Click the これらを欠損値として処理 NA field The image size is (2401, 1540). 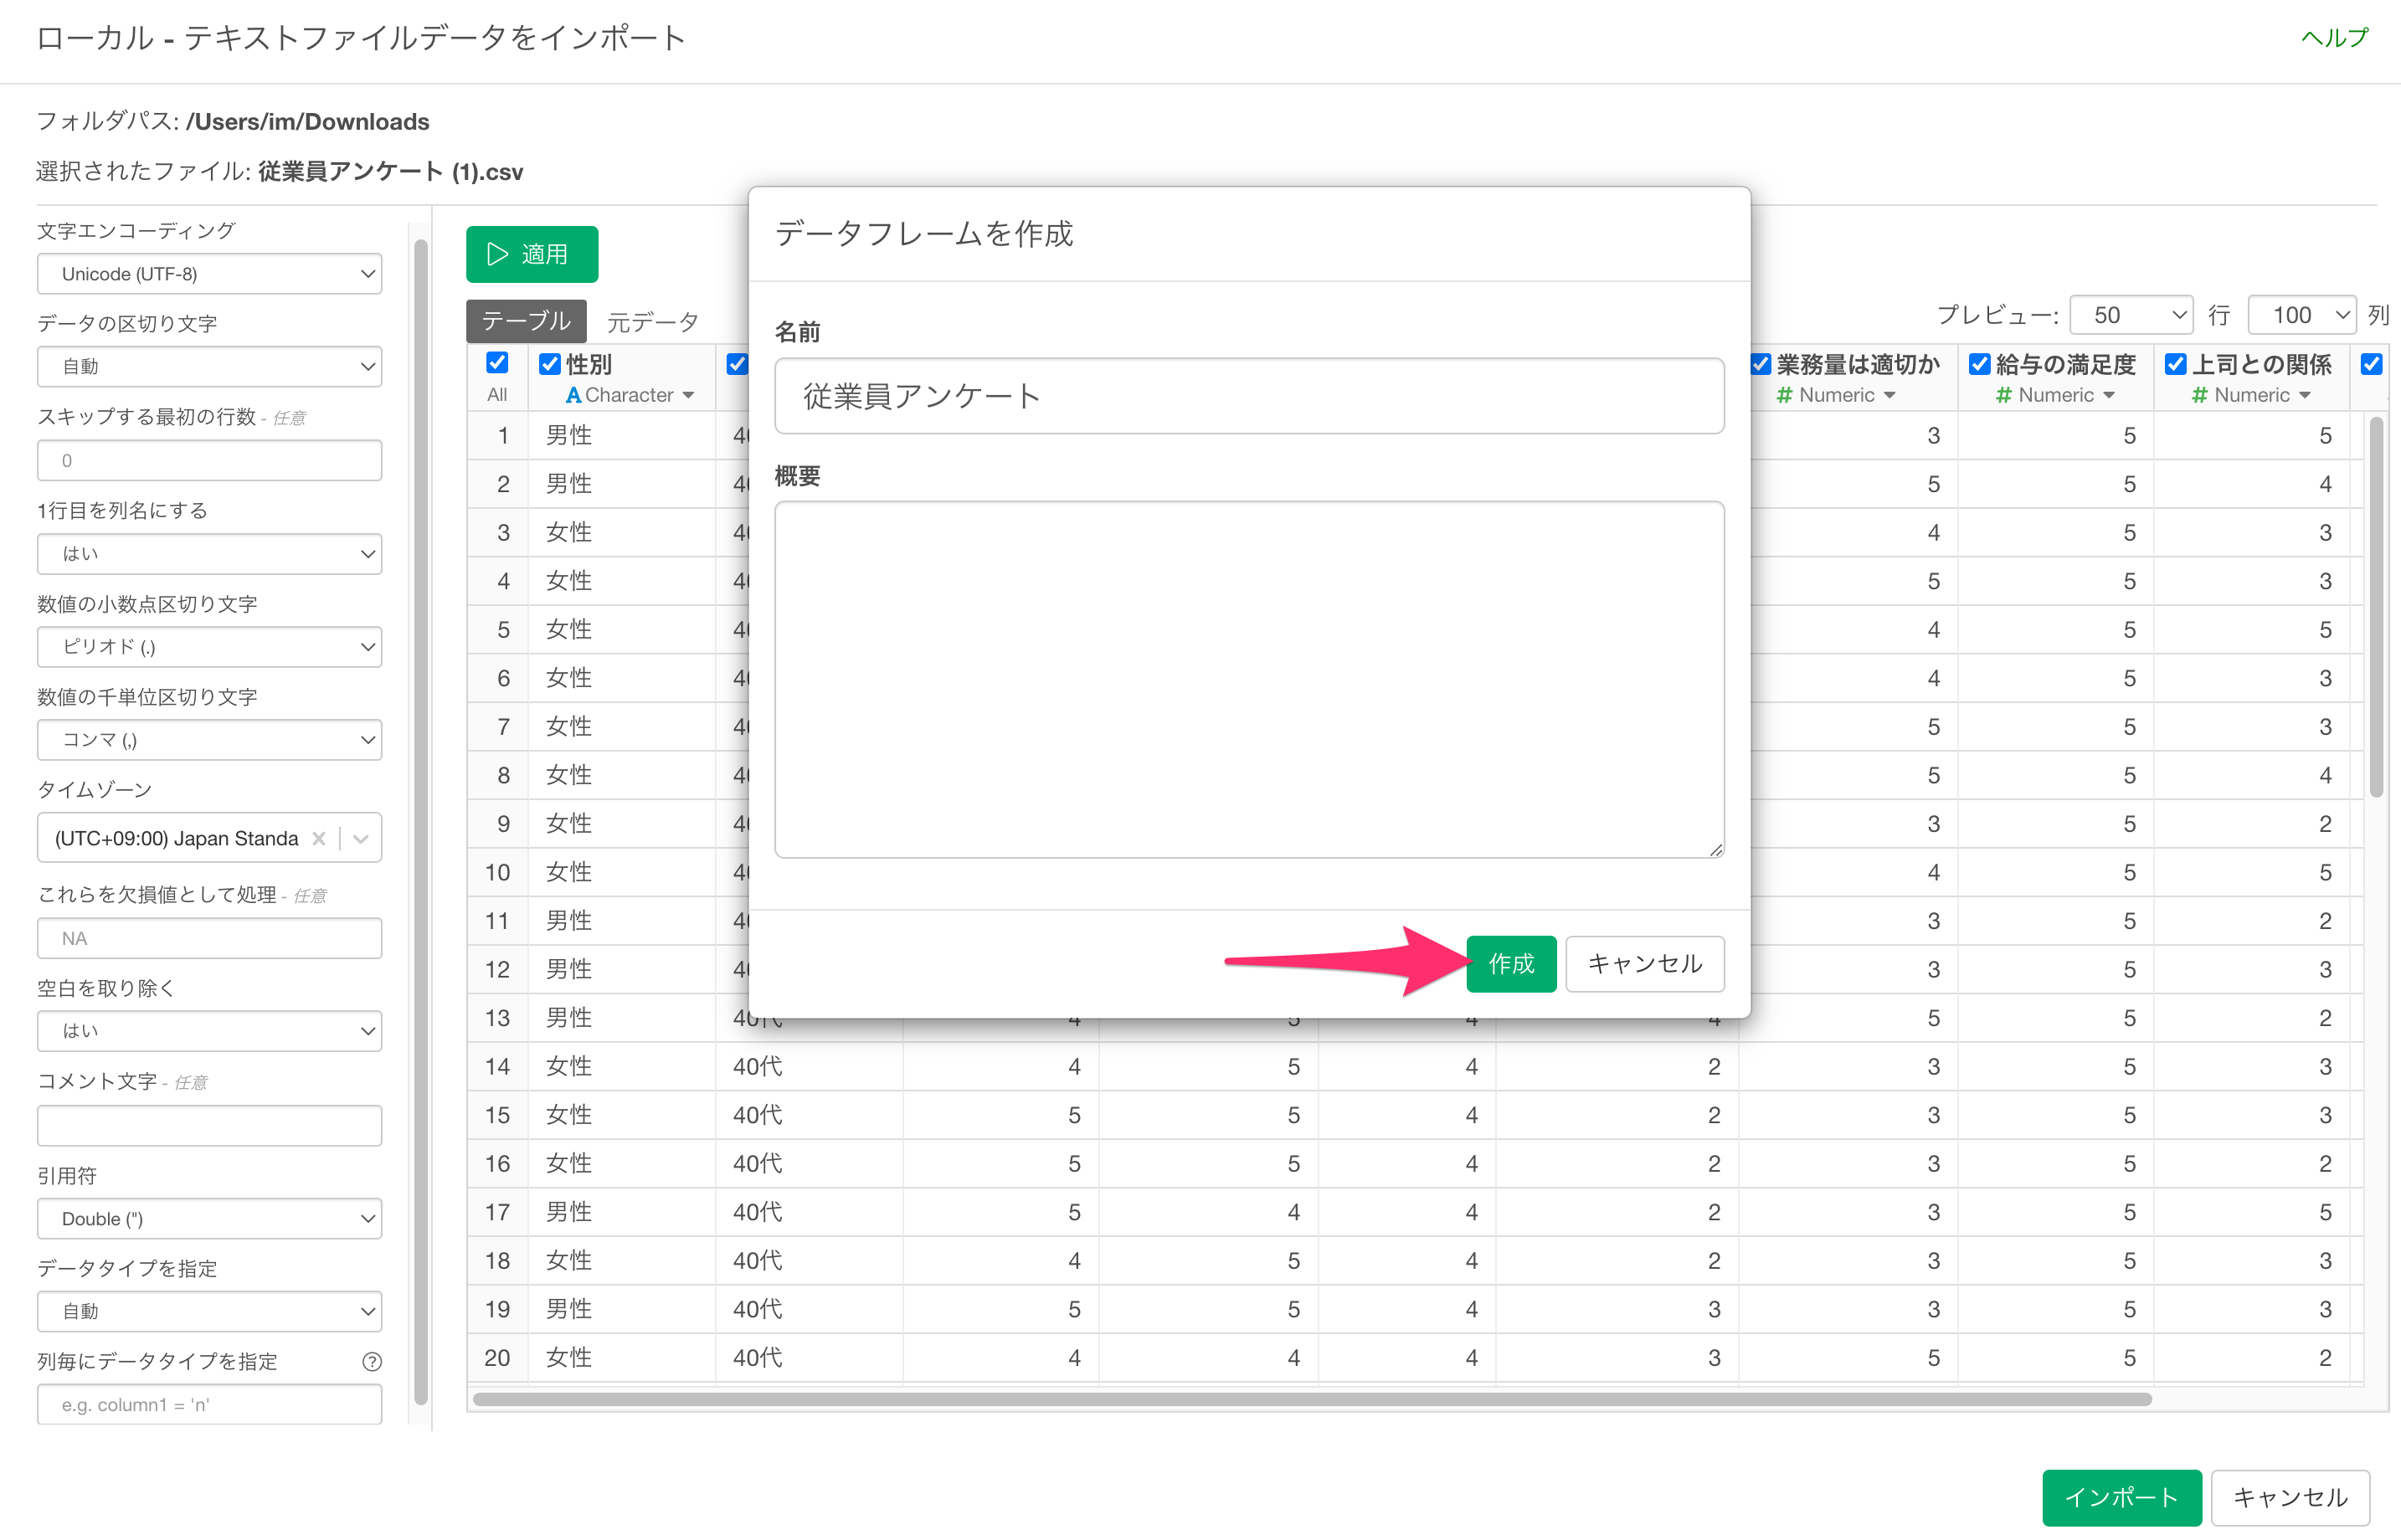point(210,938)
